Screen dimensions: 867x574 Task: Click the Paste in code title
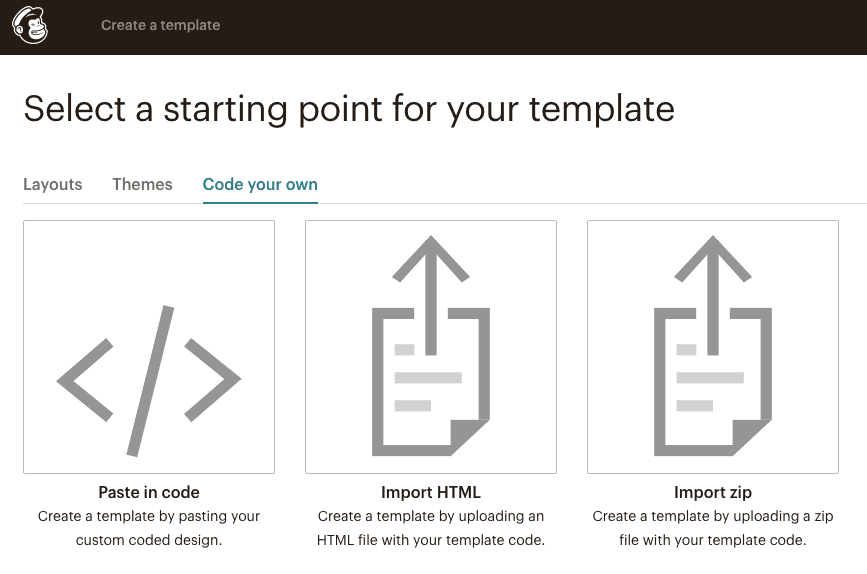coord(149,492)
